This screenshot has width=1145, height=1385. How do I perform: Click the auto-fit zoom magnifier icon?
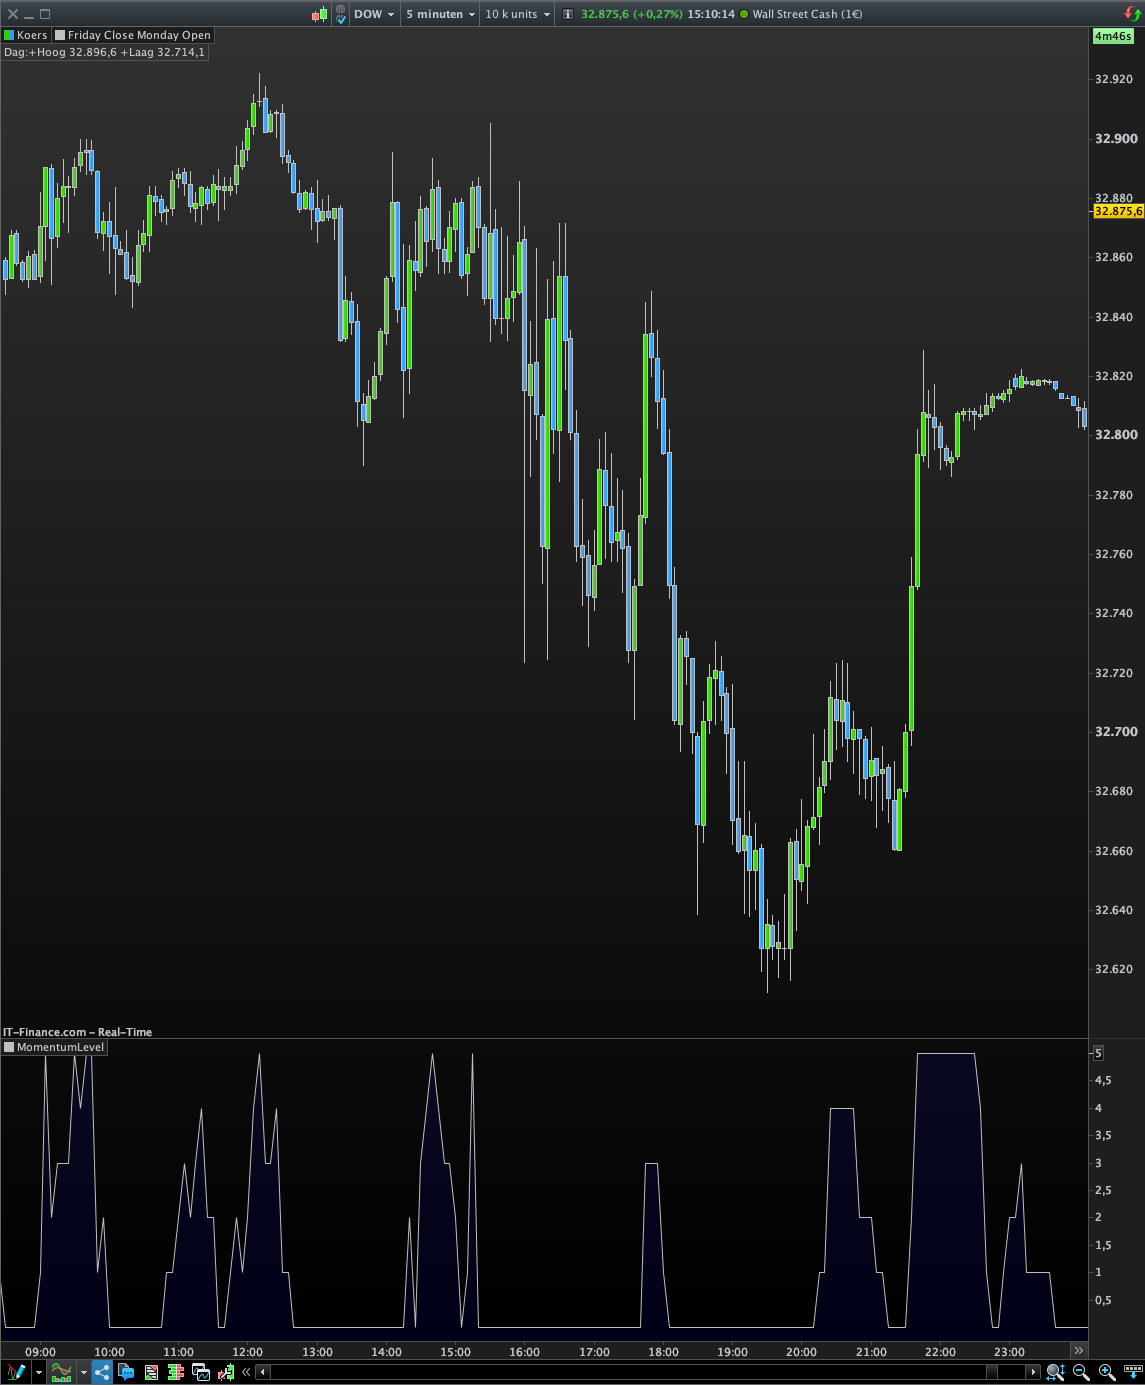1055,1372
